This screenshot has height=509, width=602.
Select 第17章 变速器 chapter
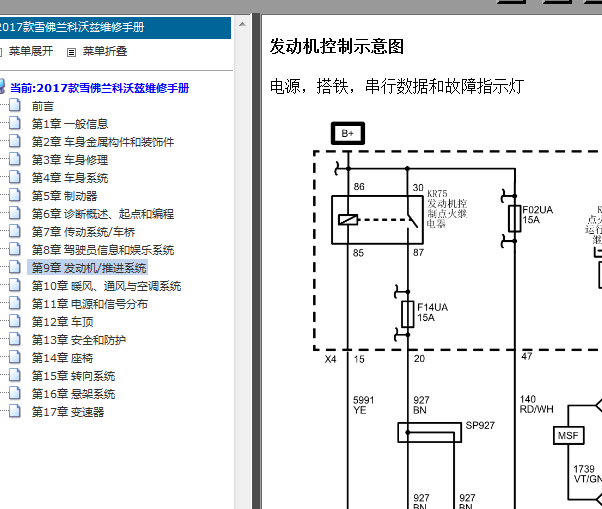click(68, 412)
